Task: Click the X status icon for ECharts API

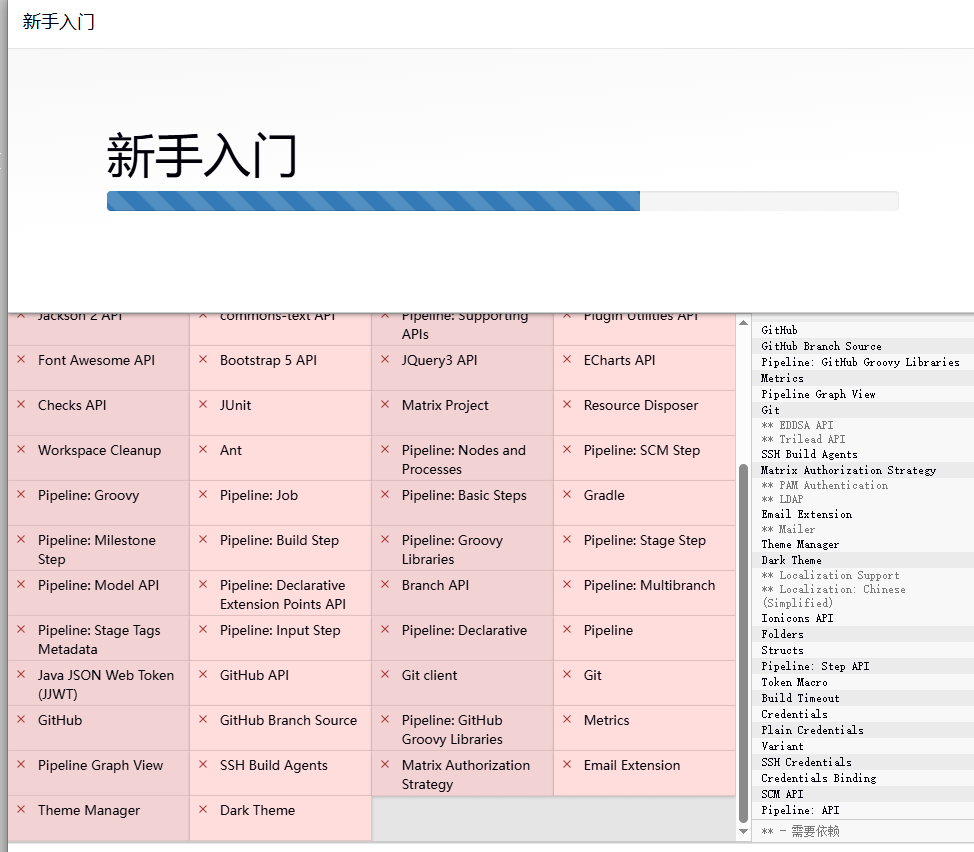Action: point(567,360)
